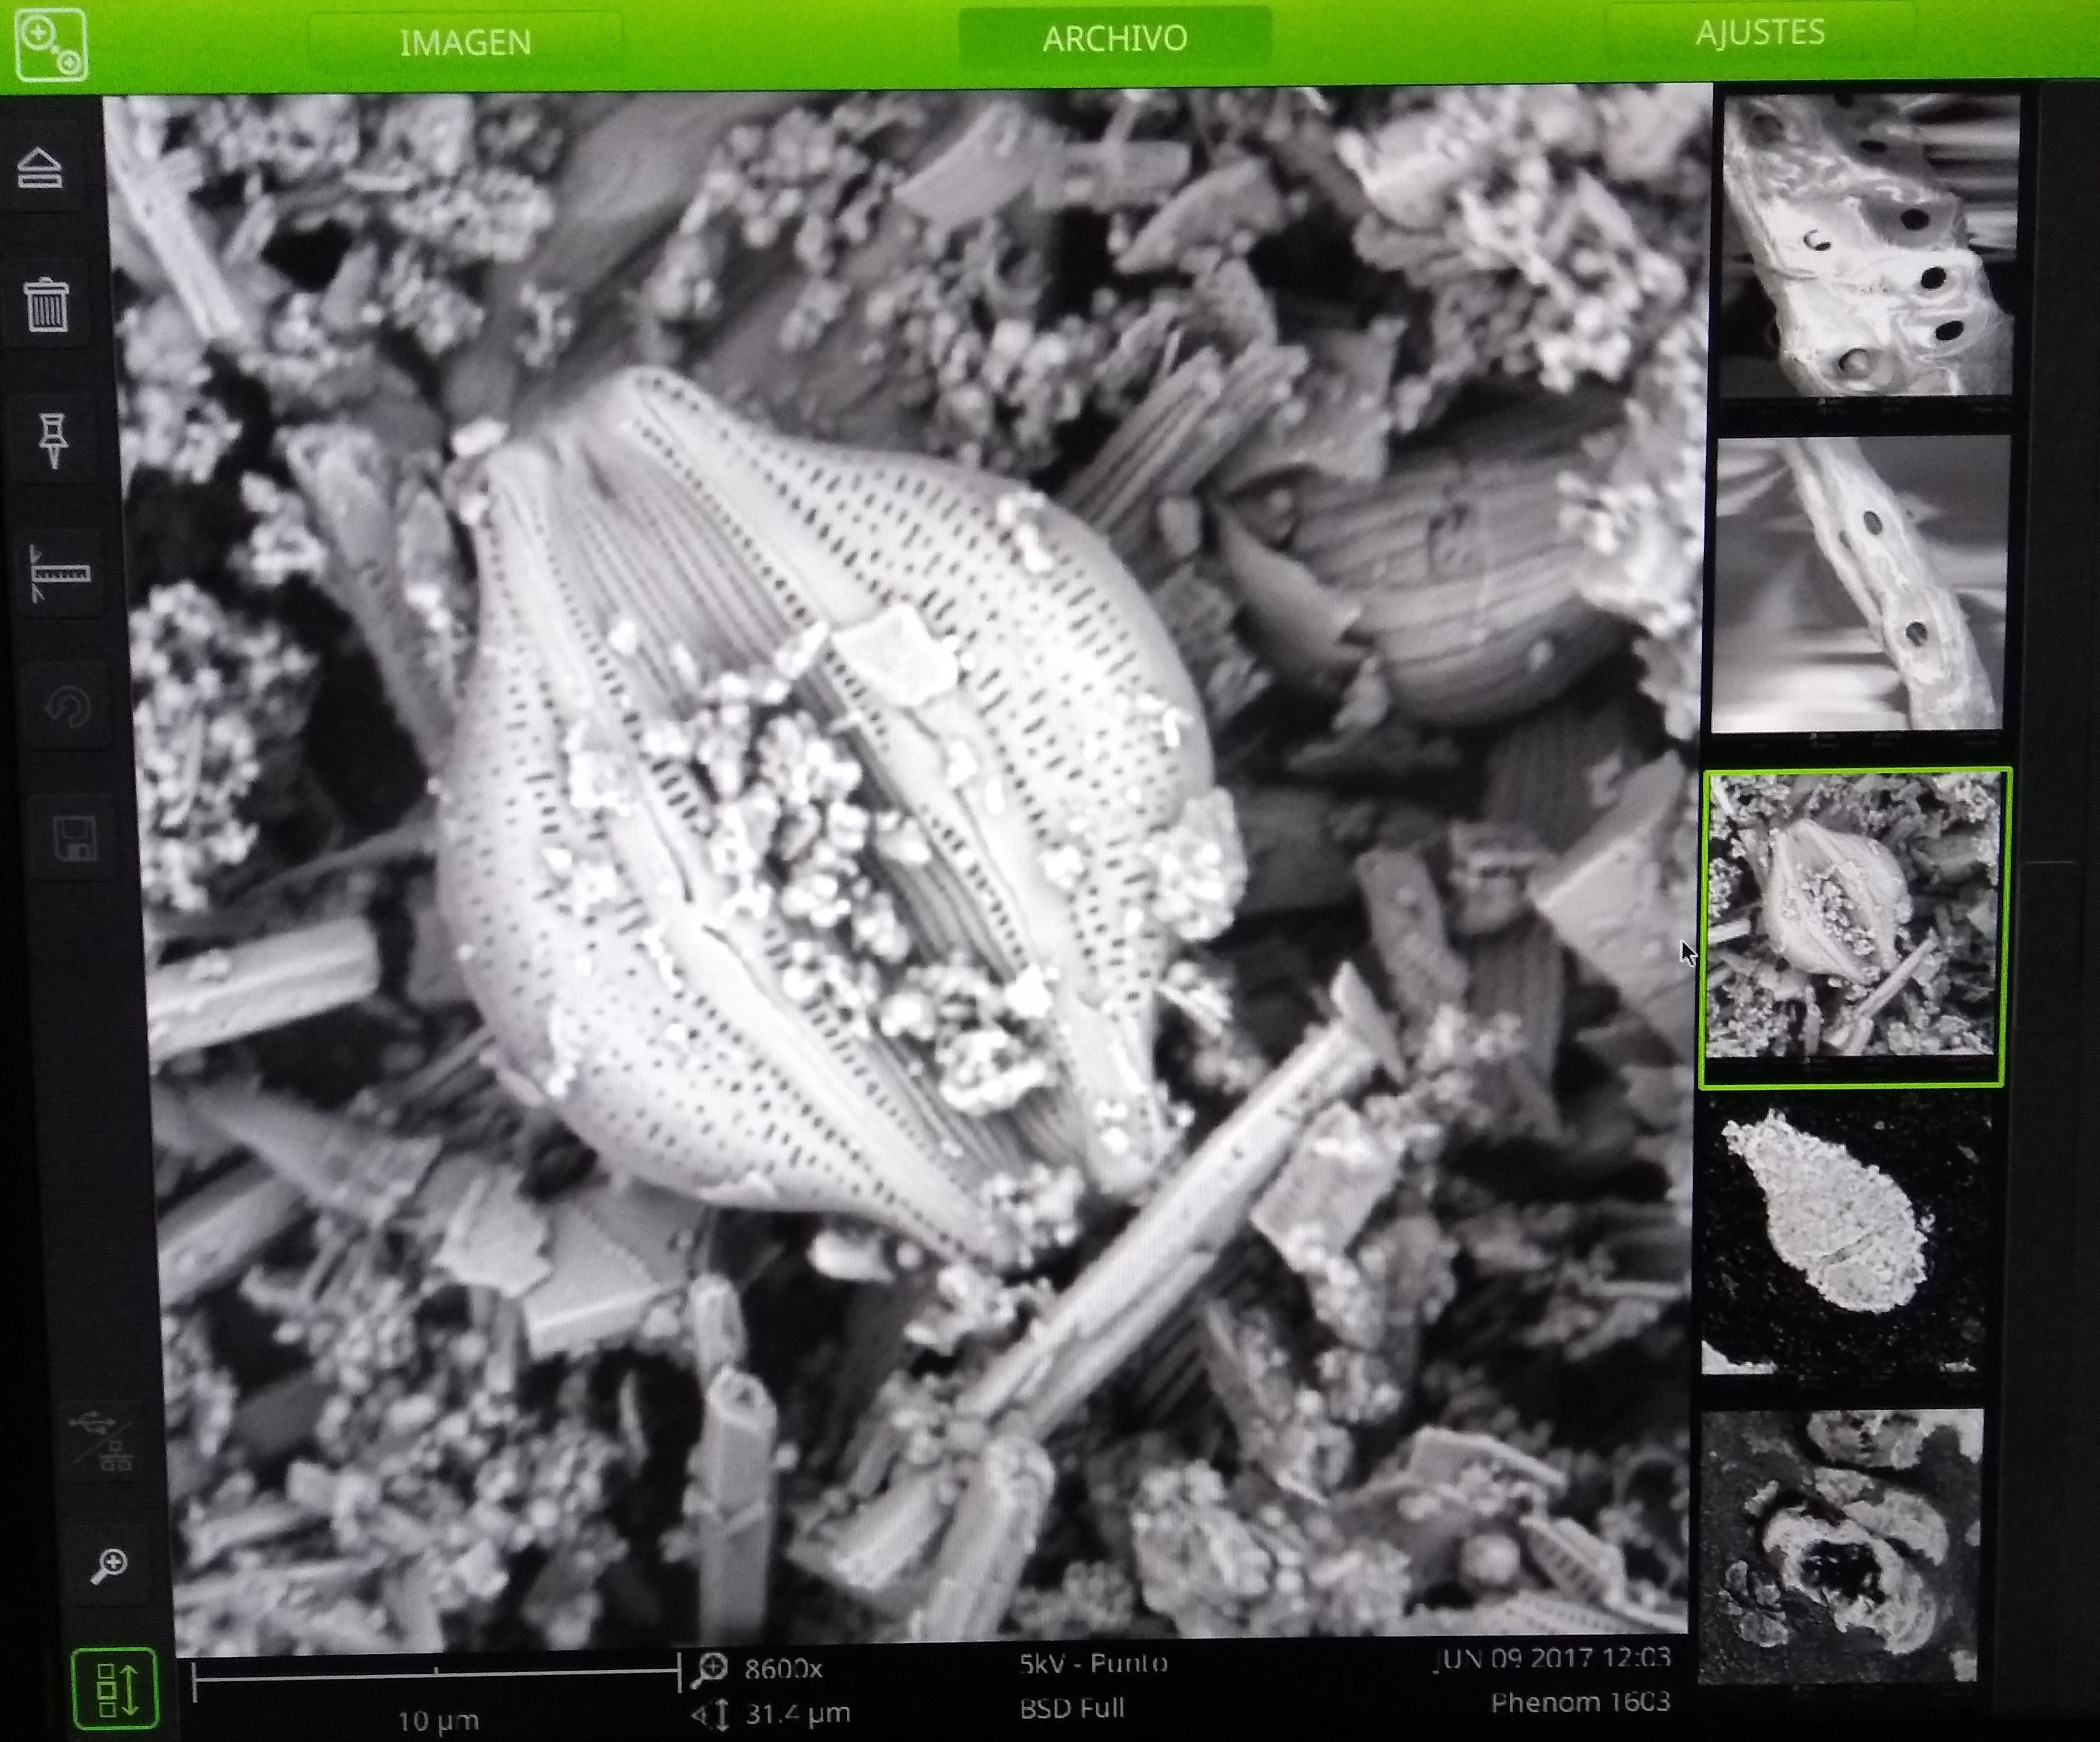Toggle the green sort order button
The width and height of the screenshot is (2100, 1742).
pos(116,1688)
